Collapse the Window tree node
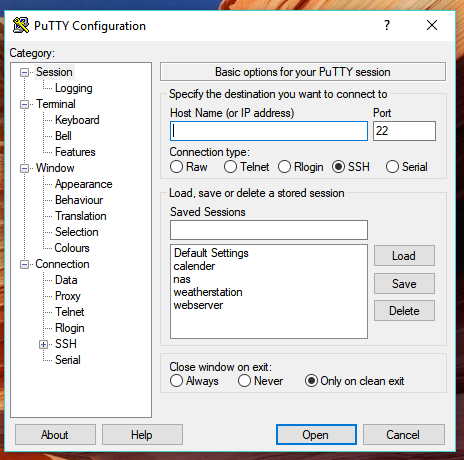The height and width of the screenshot is (460, 464). point(24,168)
